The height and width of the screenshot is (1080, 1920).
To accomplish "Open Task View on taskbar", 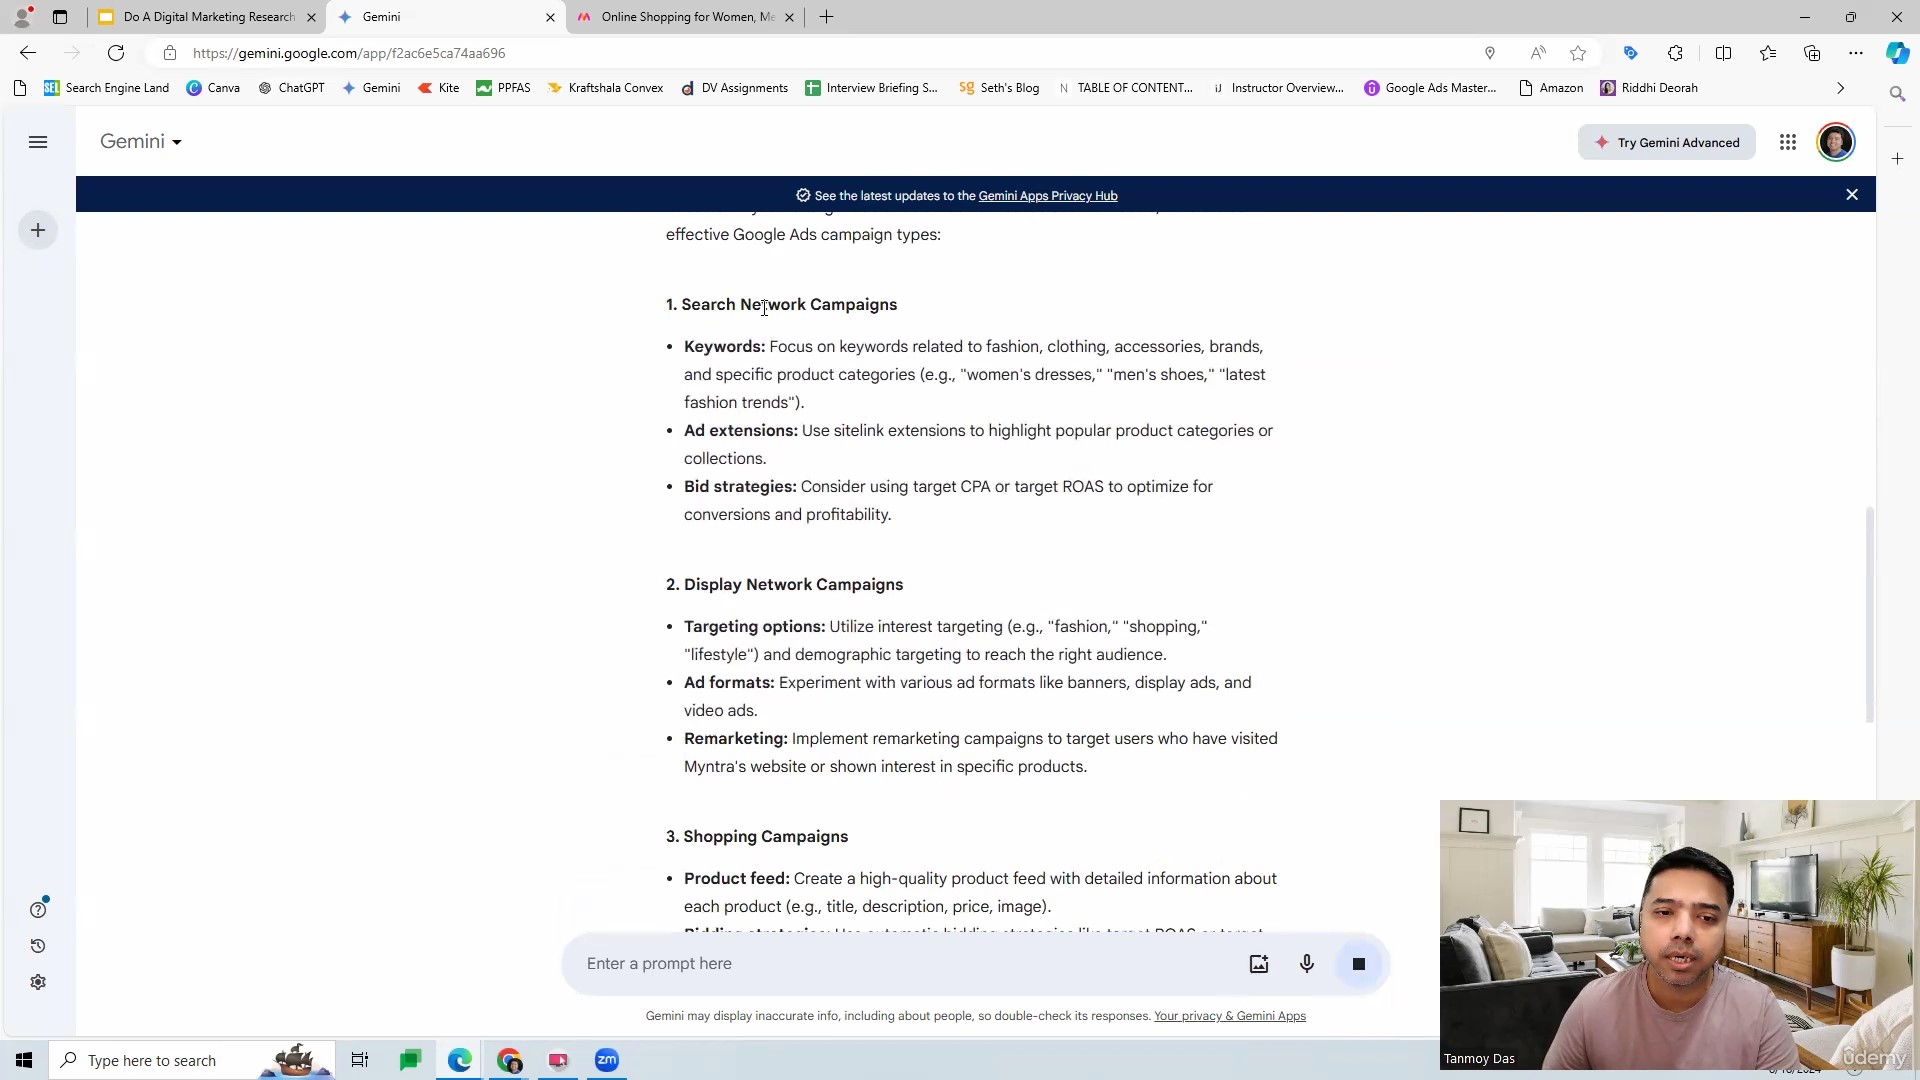I will 360,1060.
